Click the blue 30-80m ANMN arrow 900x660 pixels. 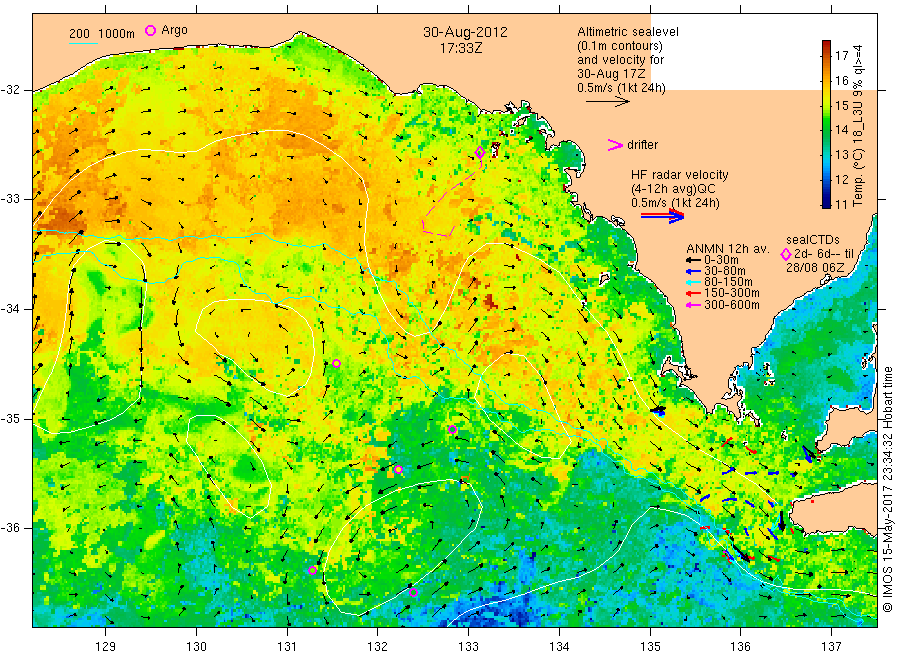[693, 271]
